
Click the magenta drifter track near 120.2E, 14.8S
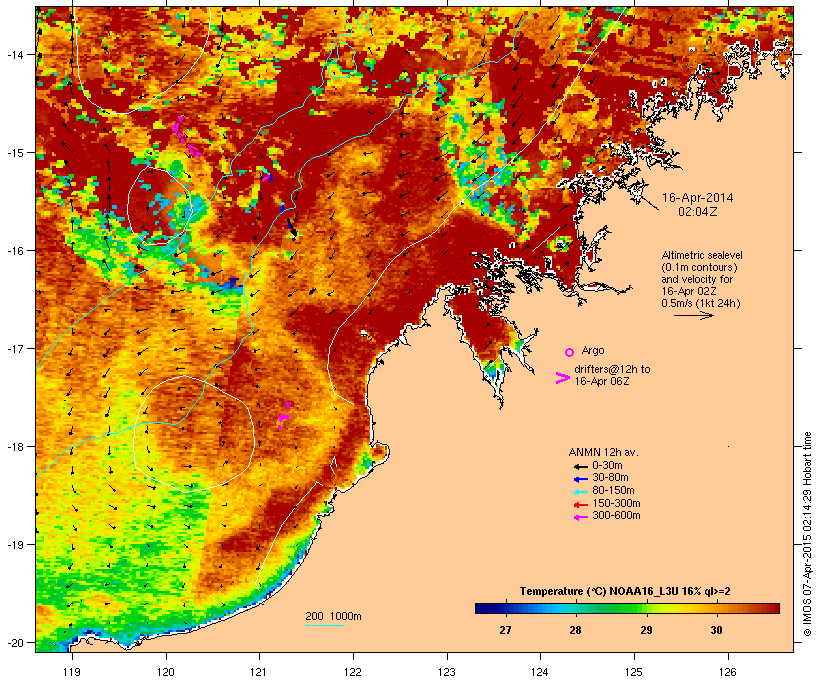(x=186, y=137)
